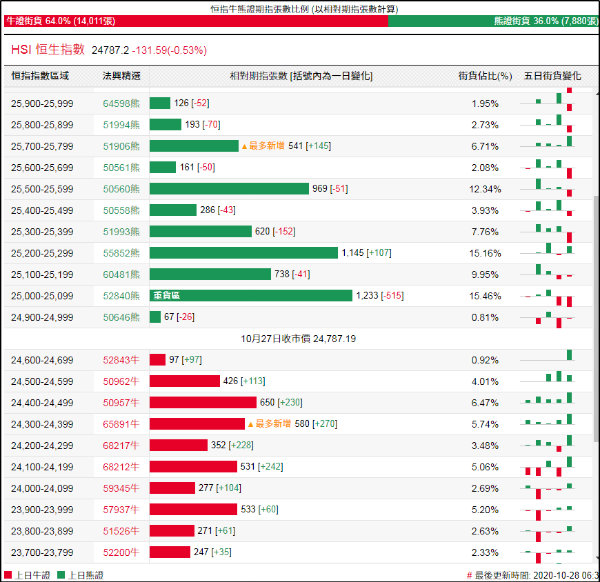Click the value 580 [+270]

pyautogui.click(x=316, y=424)
